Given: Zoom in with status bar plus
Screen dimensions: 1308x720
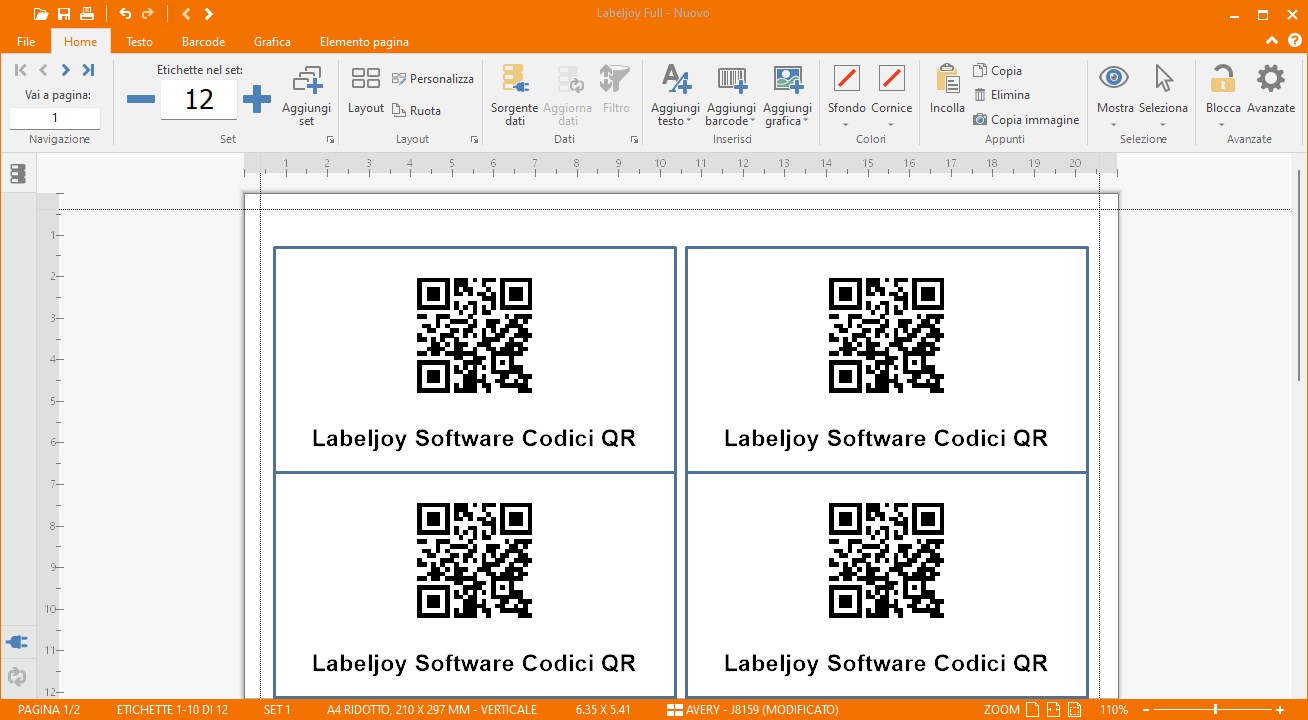Looking at the screenshot, I should tap(1280, 710).
